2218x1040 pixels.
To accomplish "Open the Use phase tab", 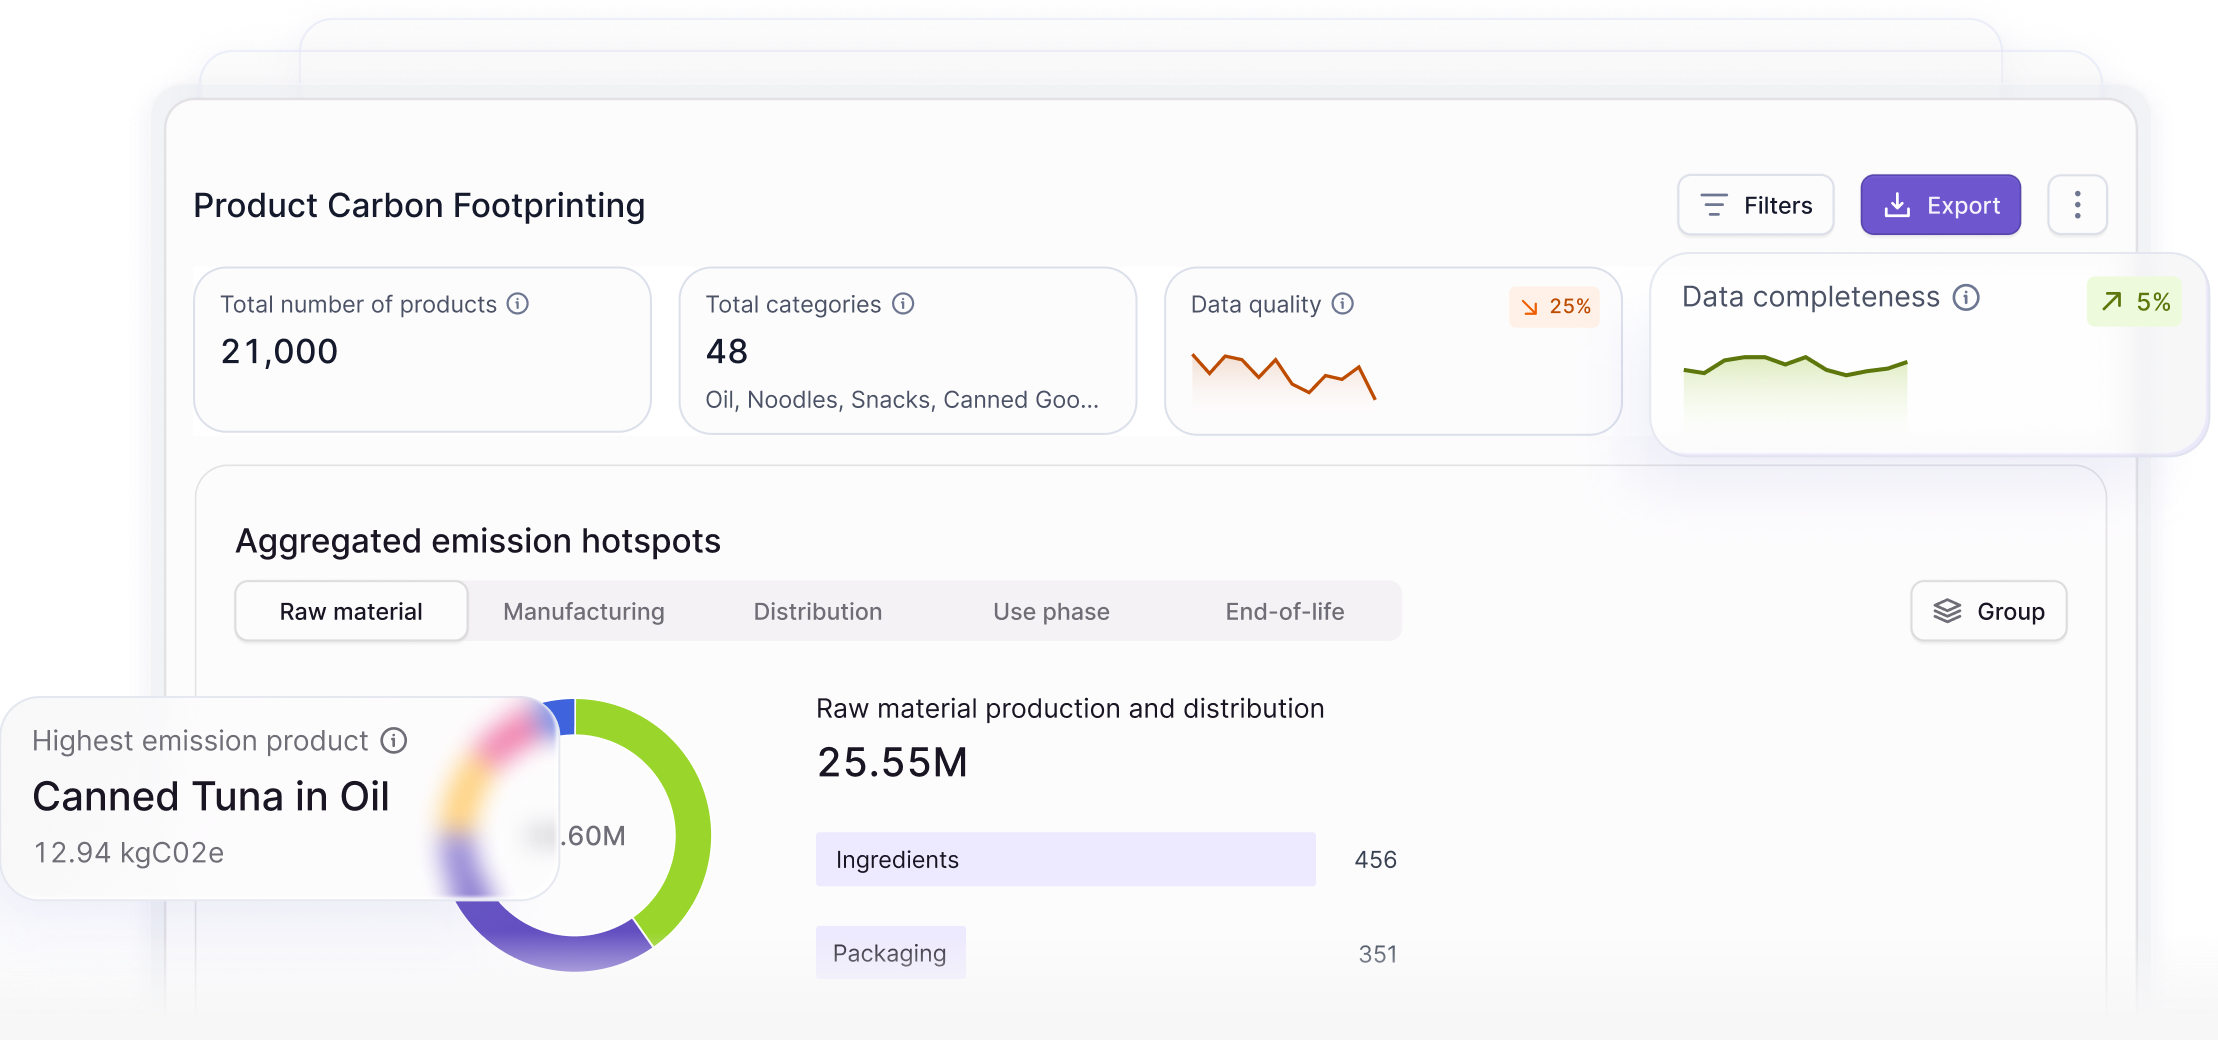I will [1051, 611].
